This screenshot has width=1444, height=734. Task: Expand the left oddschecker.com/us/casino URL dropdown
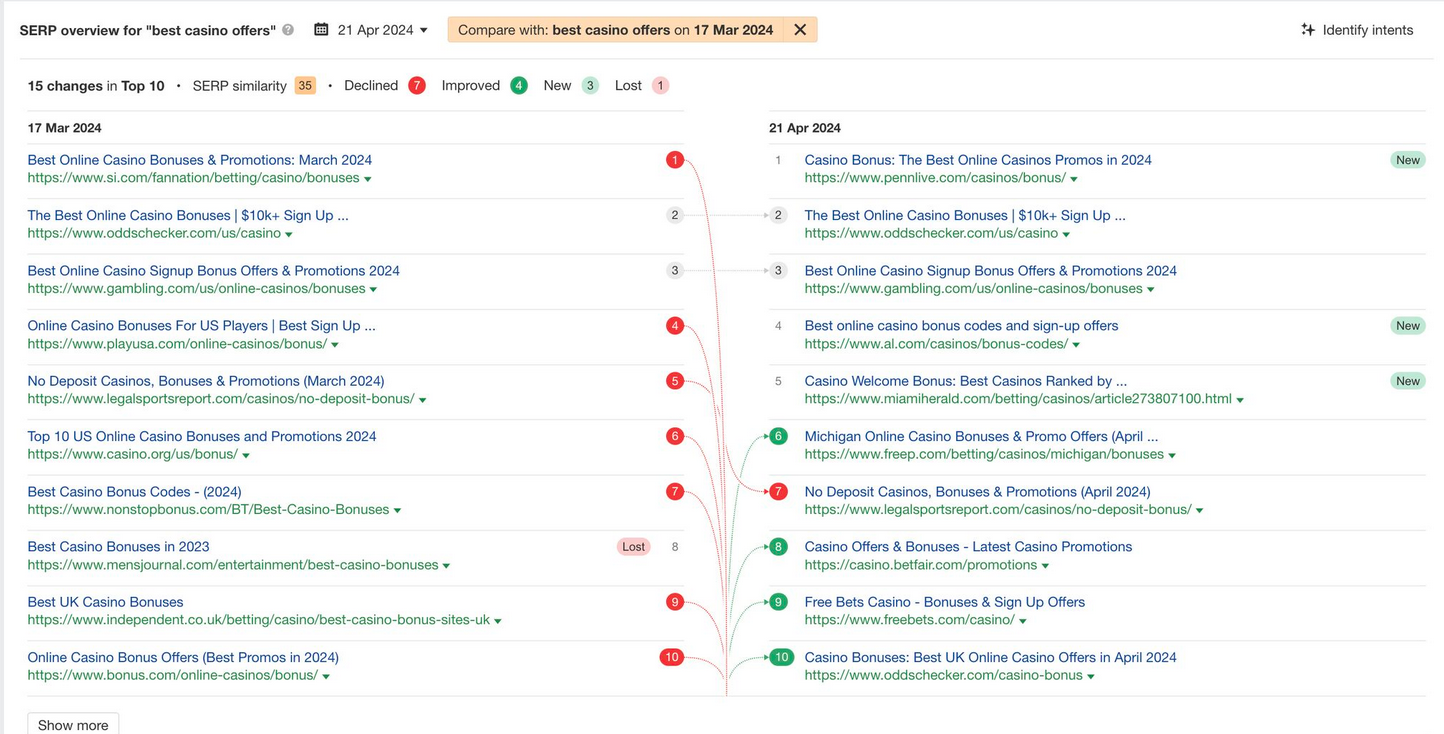[289, 234]
